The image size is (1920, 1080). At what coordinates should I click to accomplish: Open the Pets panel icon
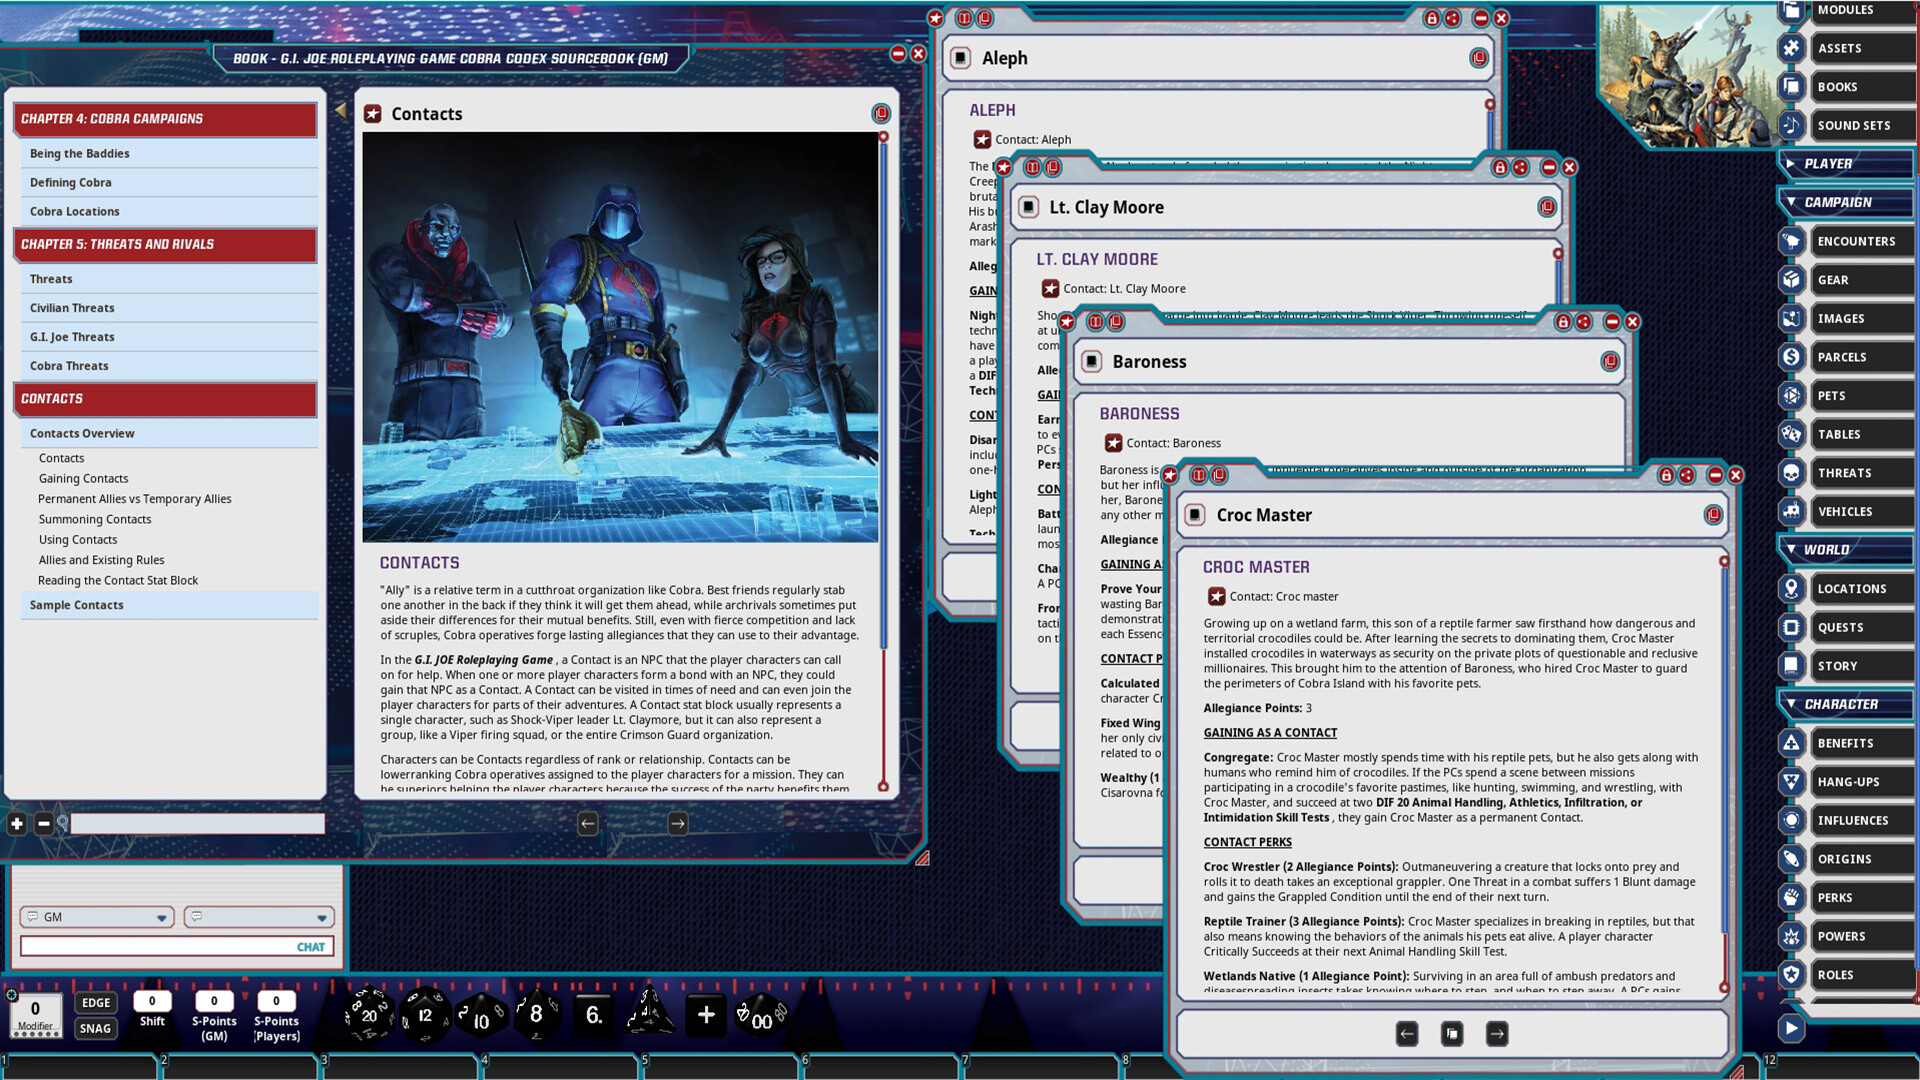click(1789, 395)
